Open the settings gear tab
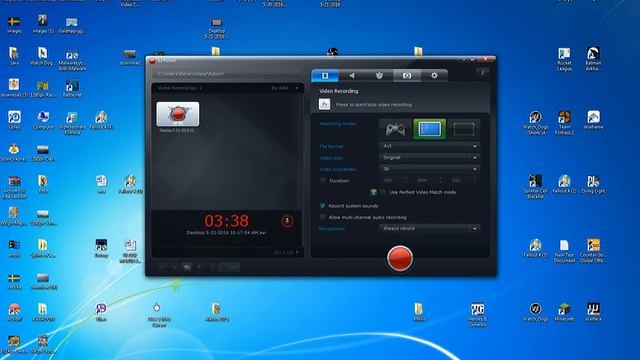 pos(434,76)
